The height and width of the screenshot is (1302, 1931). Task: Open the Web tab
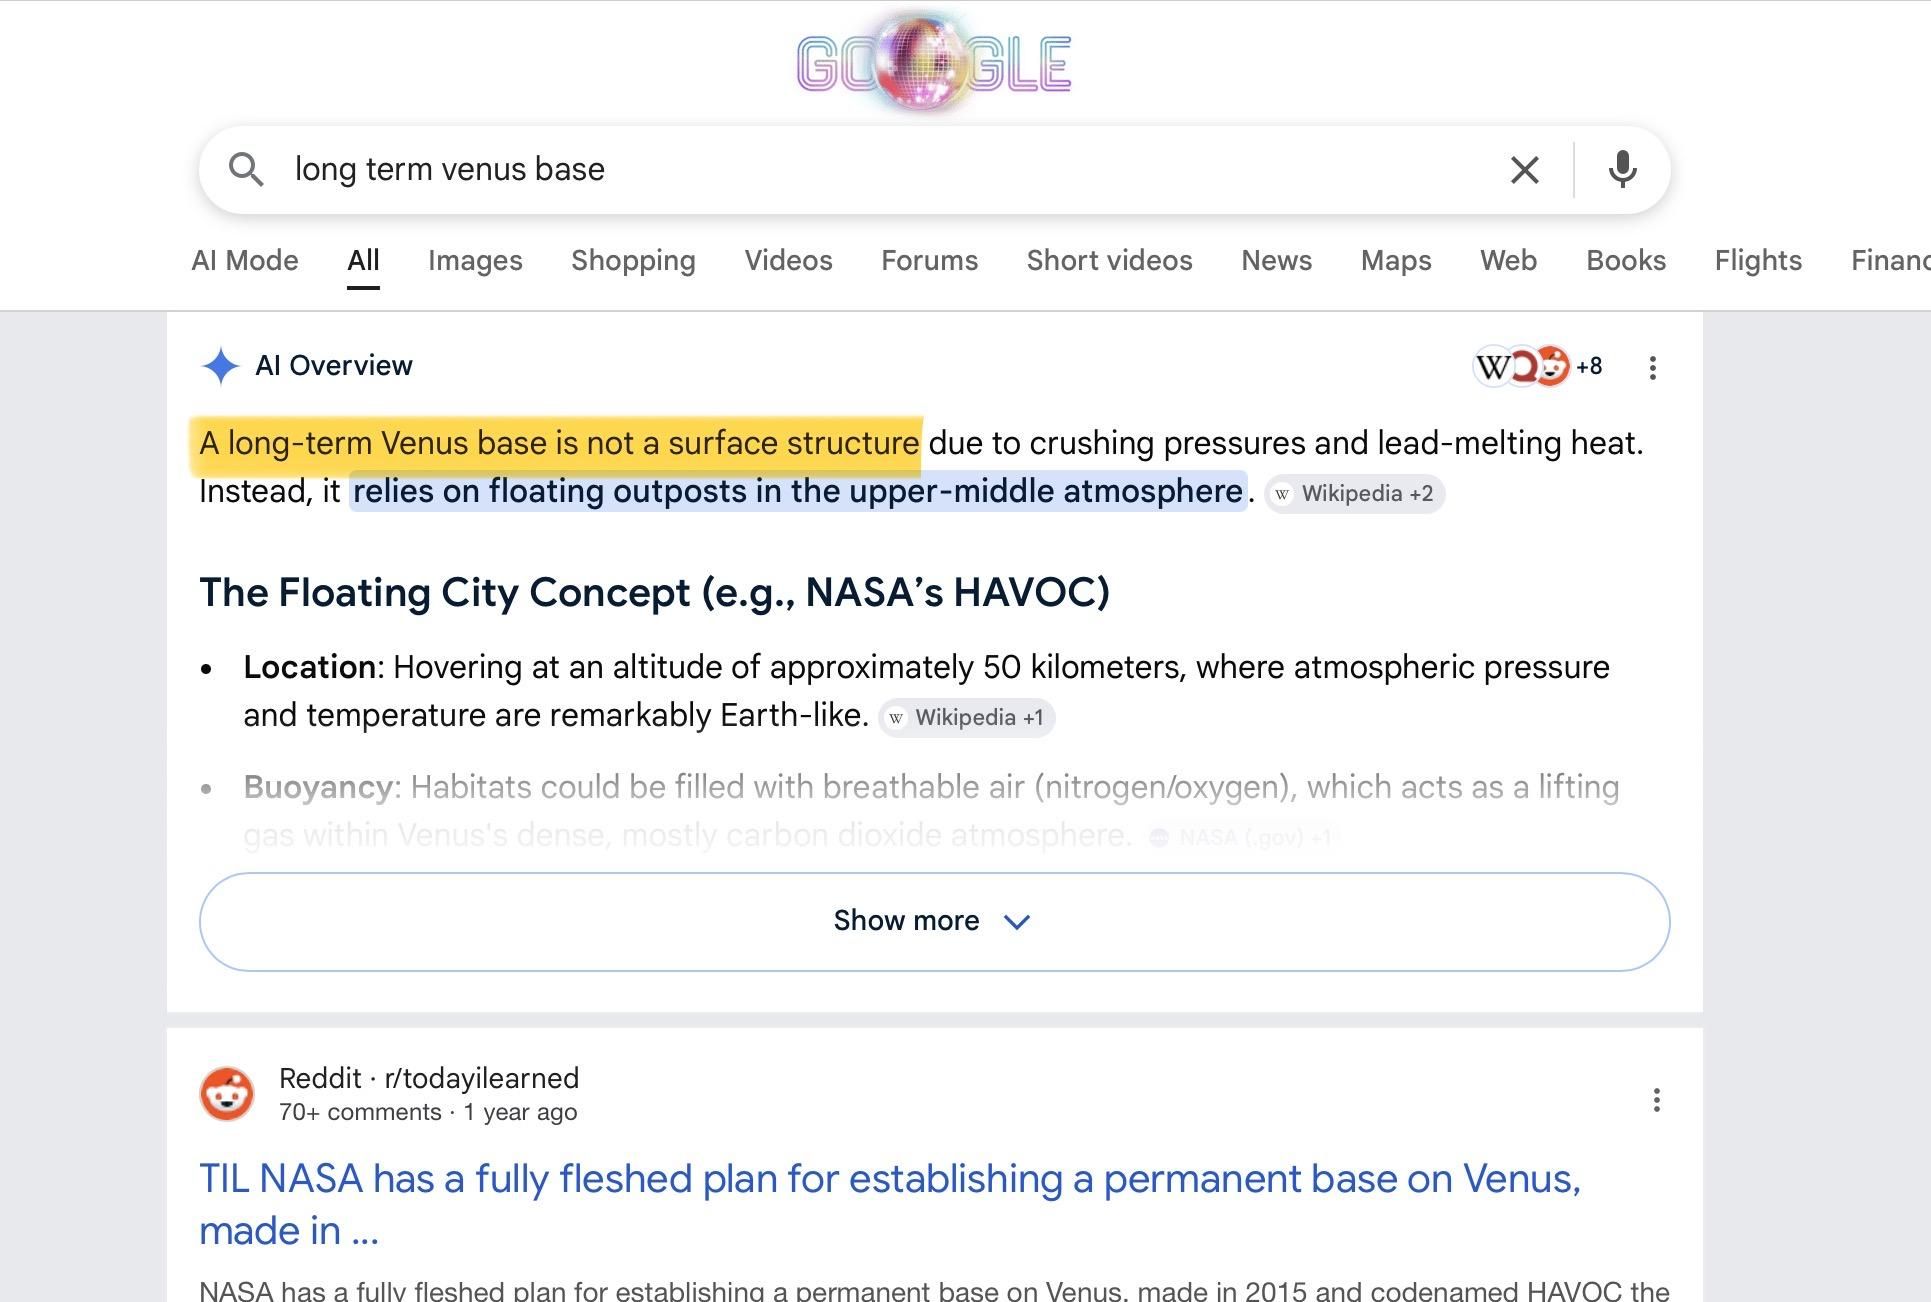[x=1508, y=260]
